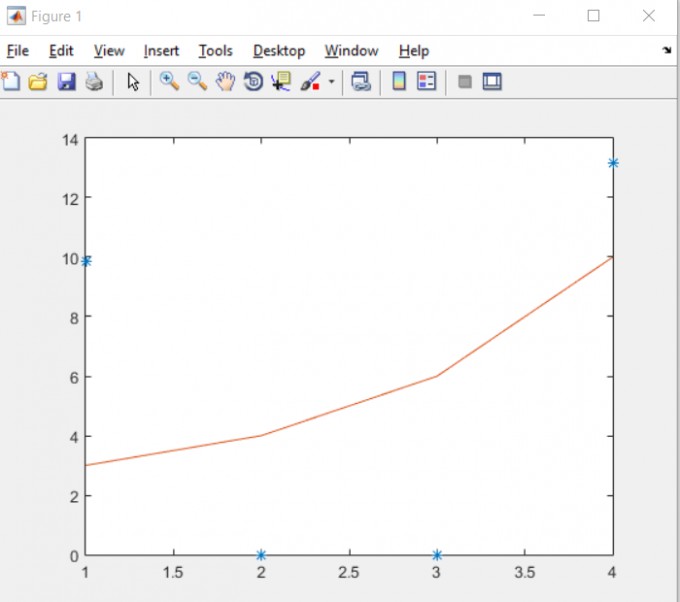
Task: Click y-axis tick label 8
Action: pos(74,319)
